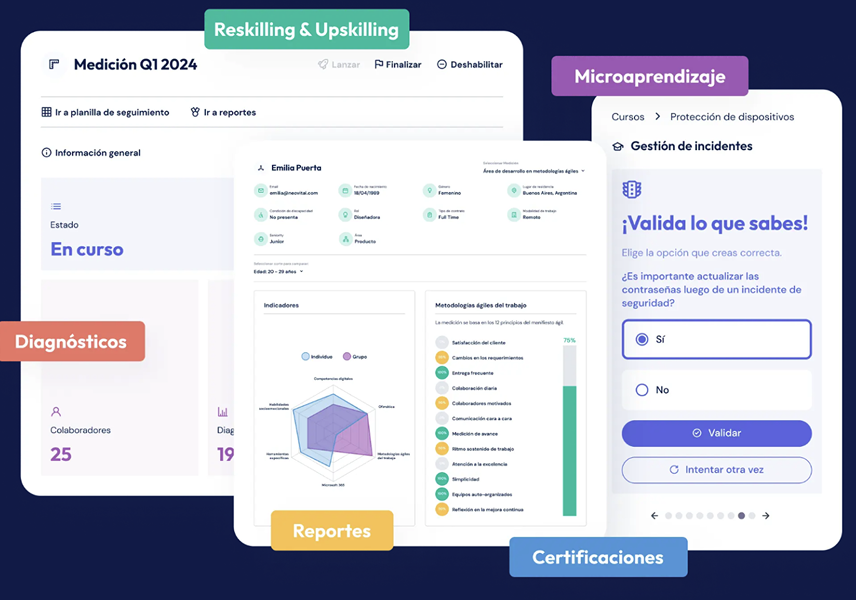Image resolution: width=856 pixels, height=600 pixels.
Task: Click the active dark pagination dot
Action: coord(741,515)
